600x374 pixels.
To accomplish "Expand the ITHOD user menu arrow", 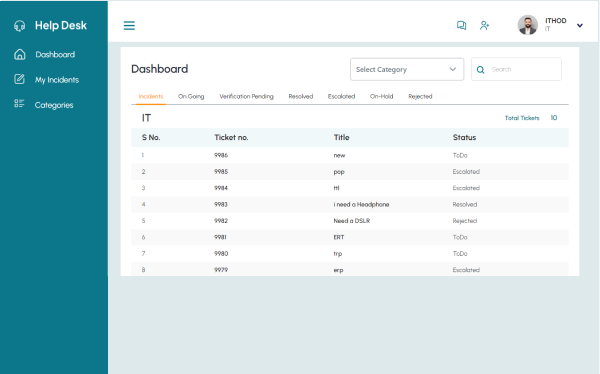I will 580,26.
